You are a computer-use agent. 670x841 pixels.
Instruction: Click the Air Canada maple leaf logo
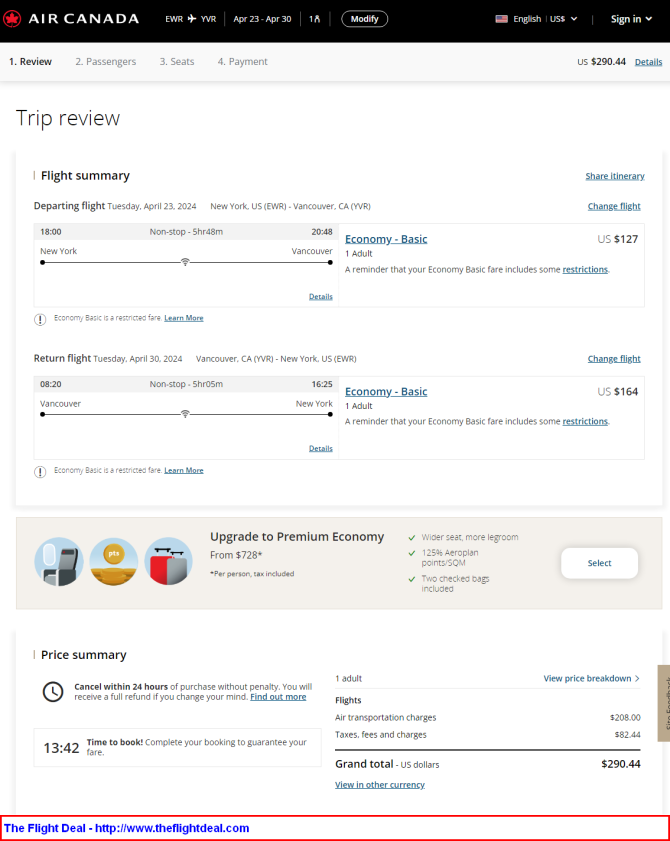click(12, 19)
